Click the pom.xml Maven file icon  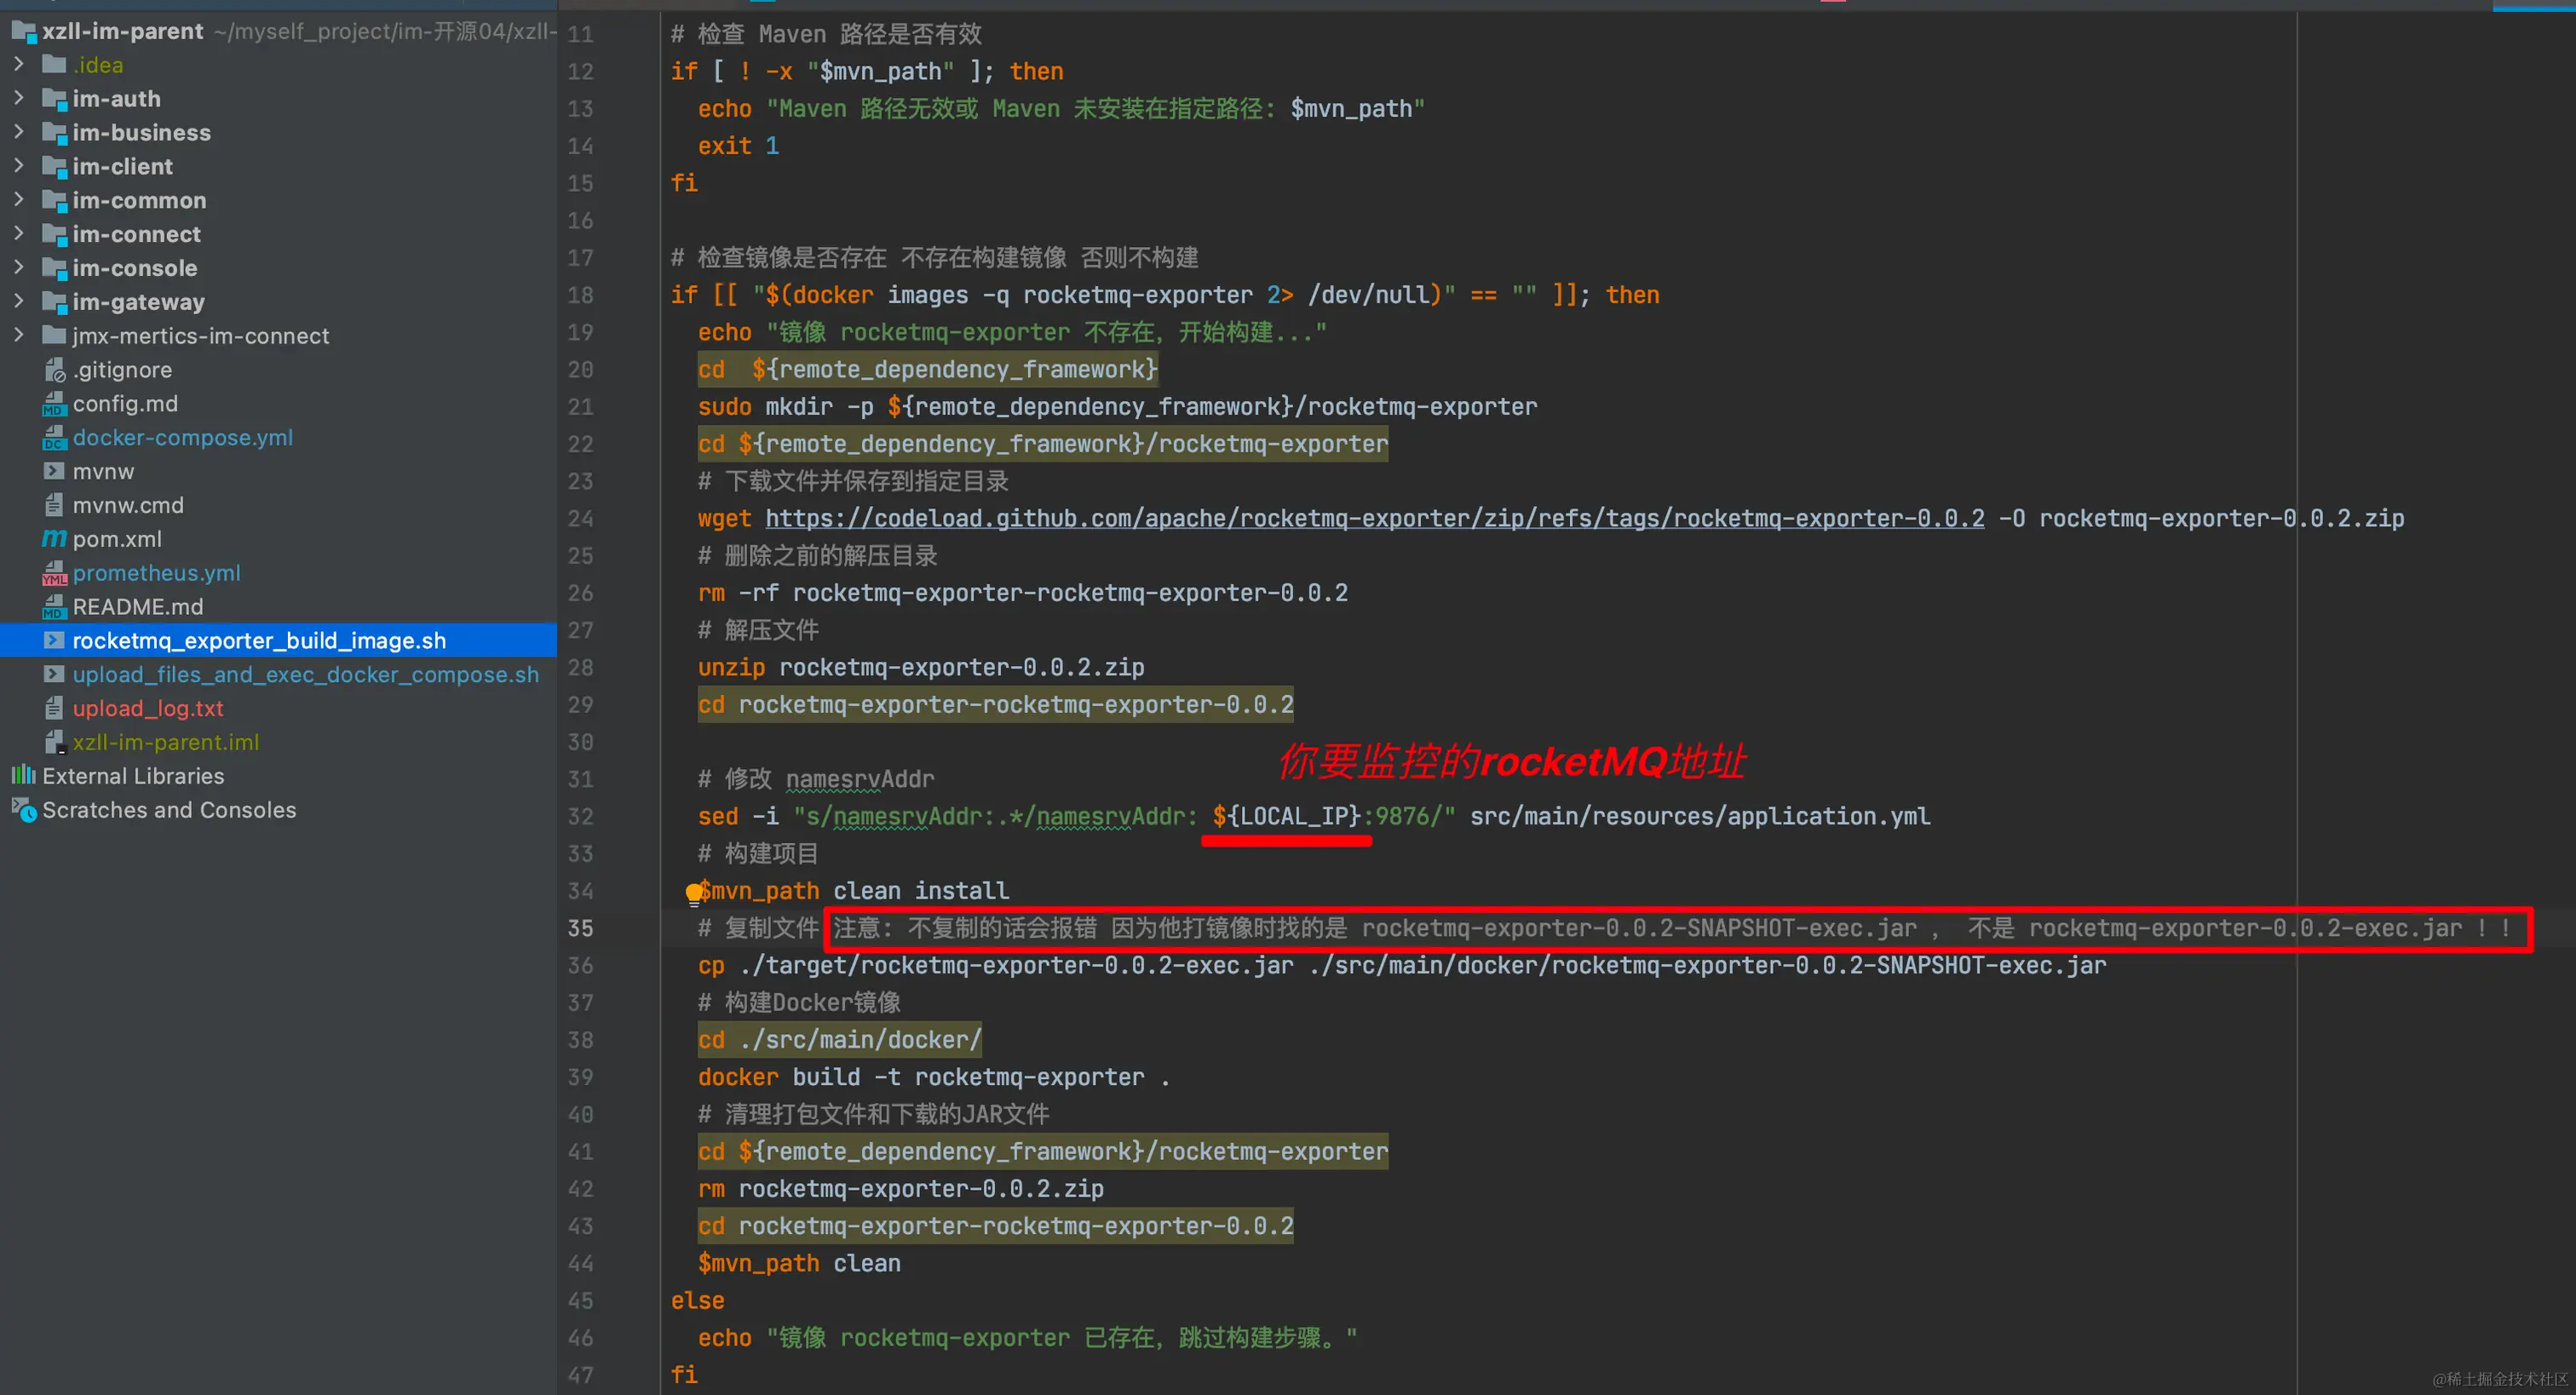point(54,539)
